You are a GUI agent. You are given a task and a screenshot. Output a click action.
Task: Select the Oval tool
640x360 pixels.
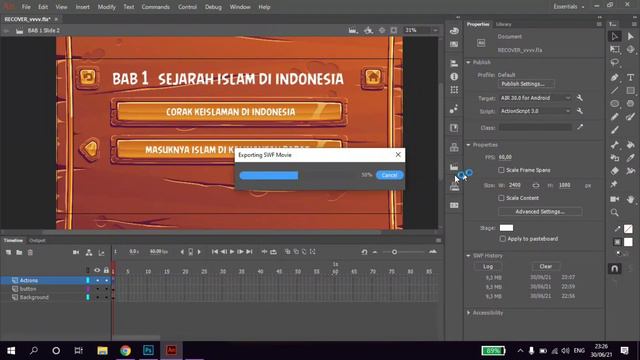(615, 104)
